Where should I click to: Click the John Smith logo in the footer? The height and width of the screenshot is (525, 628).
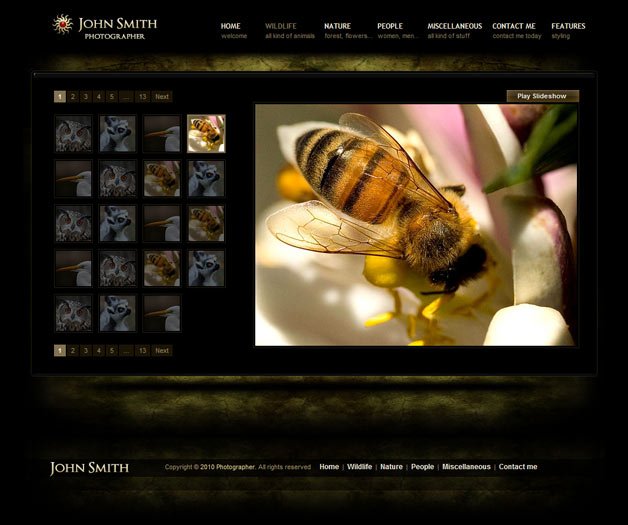pos(89,468)
